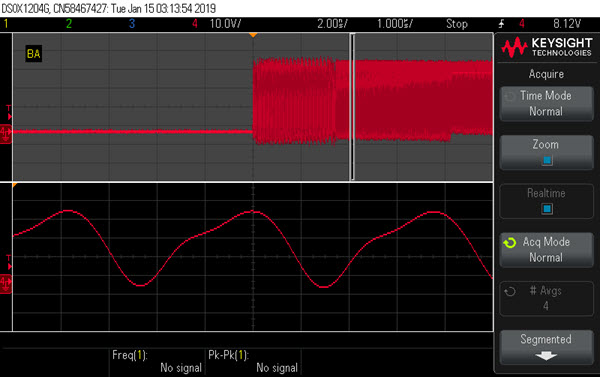Screen dimensions: 600x377
Task: Toggle the Zoom checkbox
Action: (x=547, y=160)
